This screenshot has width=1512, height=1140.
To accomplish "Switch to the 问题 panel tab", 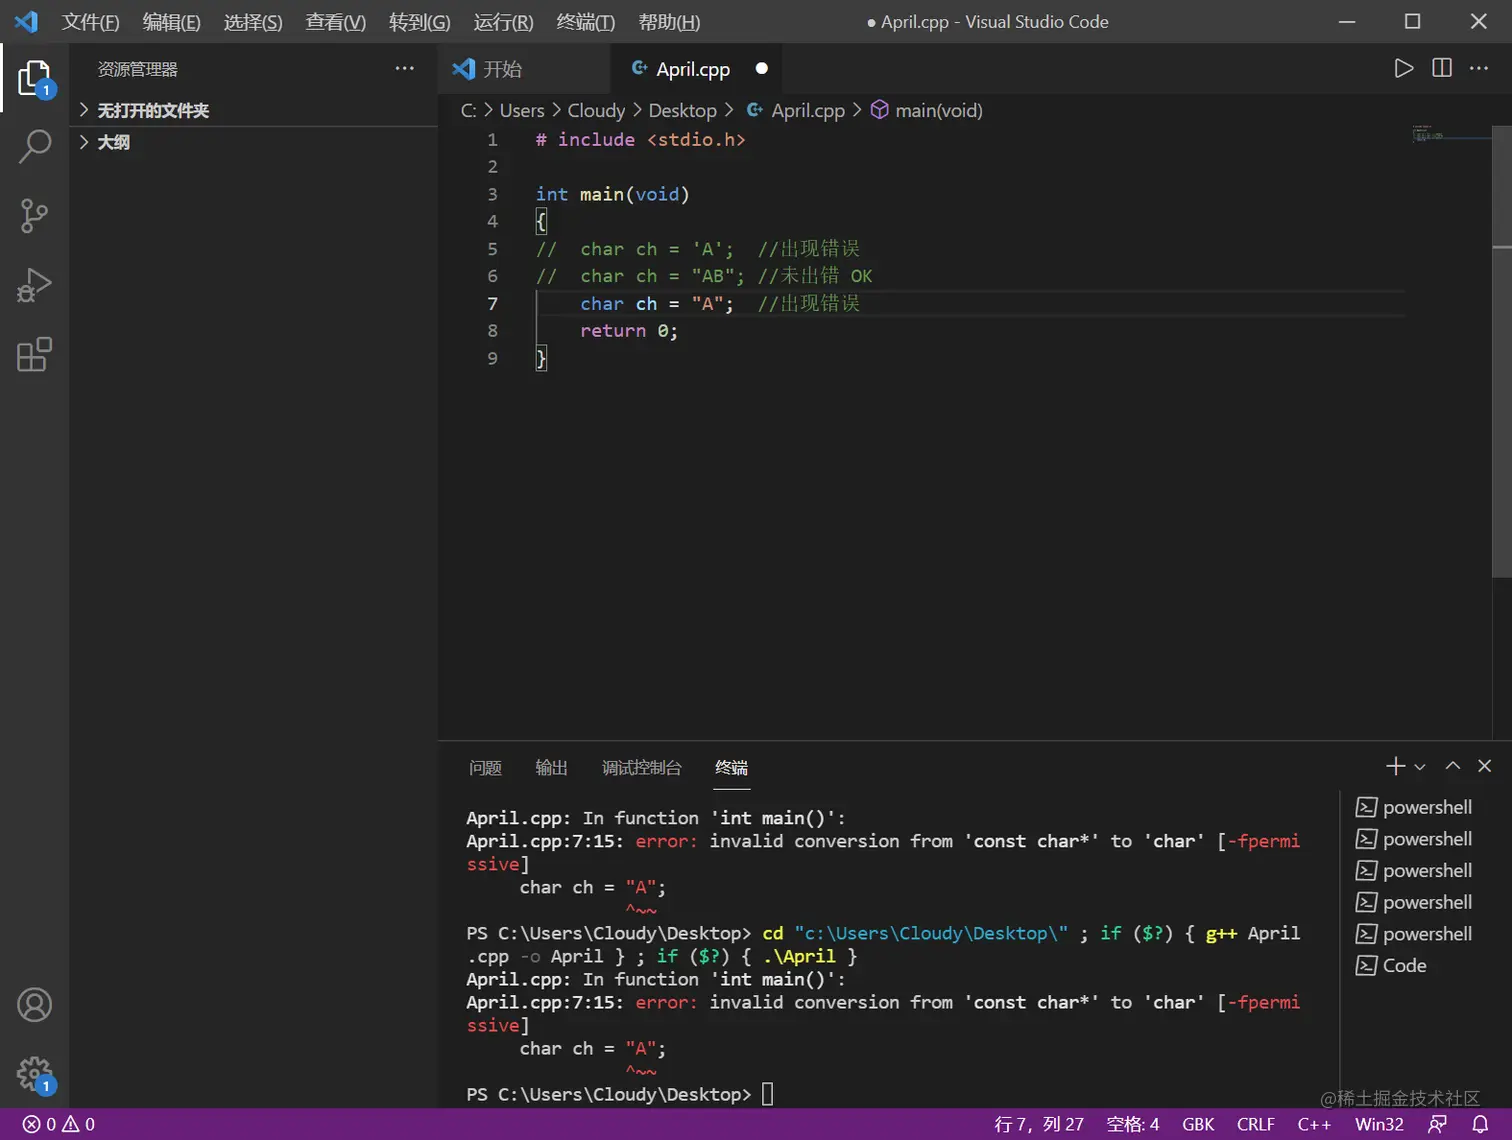I will 485,767.
